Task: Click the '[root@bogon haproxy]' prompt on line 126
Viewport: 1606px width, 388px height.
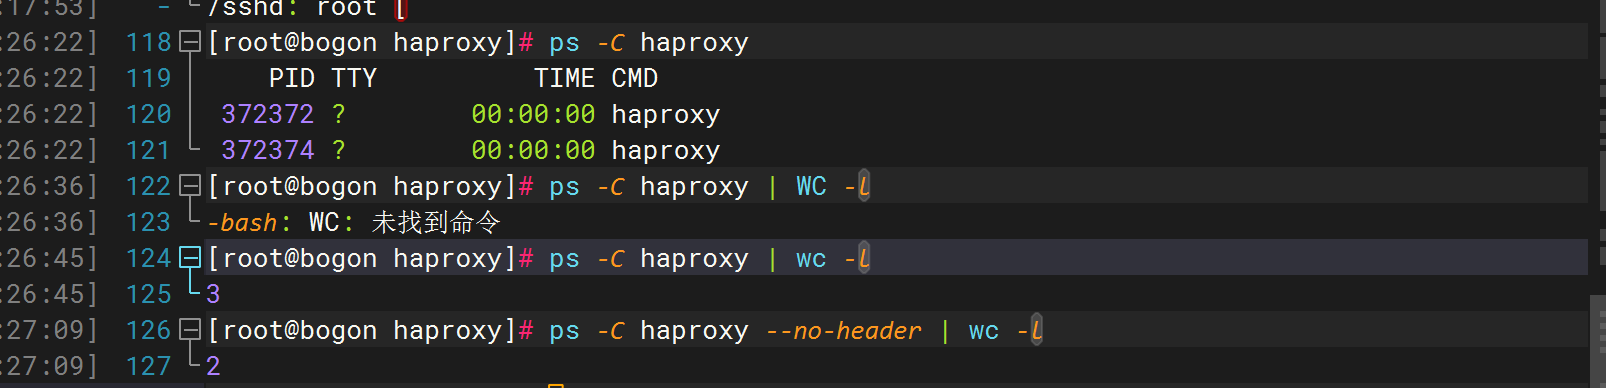Action: (361, 331)
